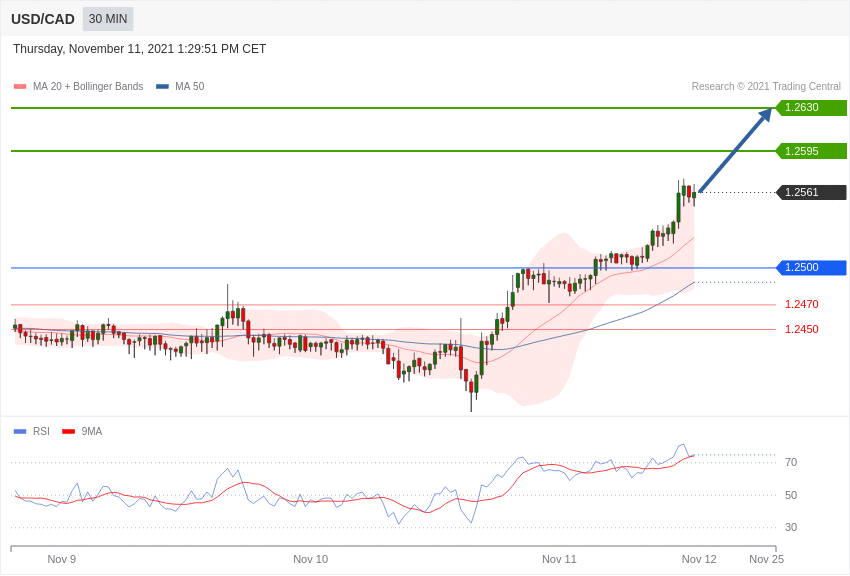Click the RSI 70 level label
Screen dimensions: 850x576
point(791,462)
